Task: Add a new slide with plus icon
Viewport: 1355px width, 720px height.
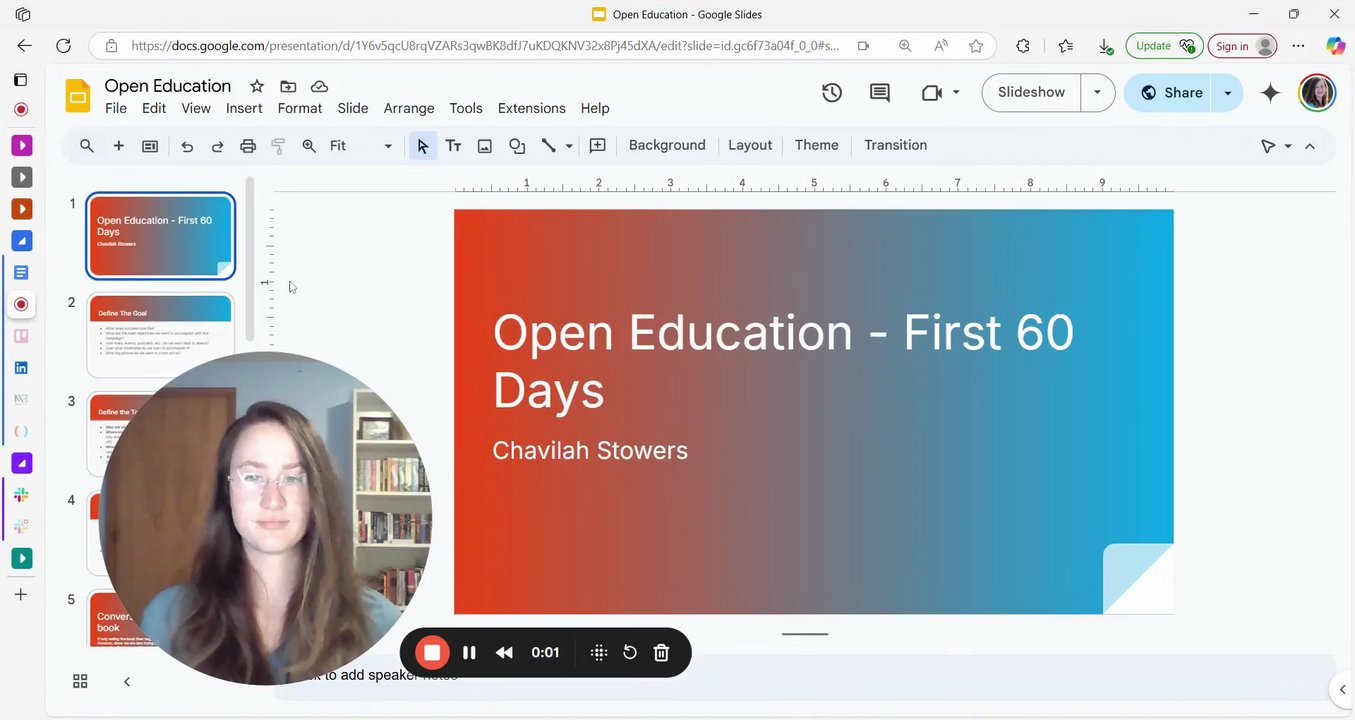Action: pos(118,146)
